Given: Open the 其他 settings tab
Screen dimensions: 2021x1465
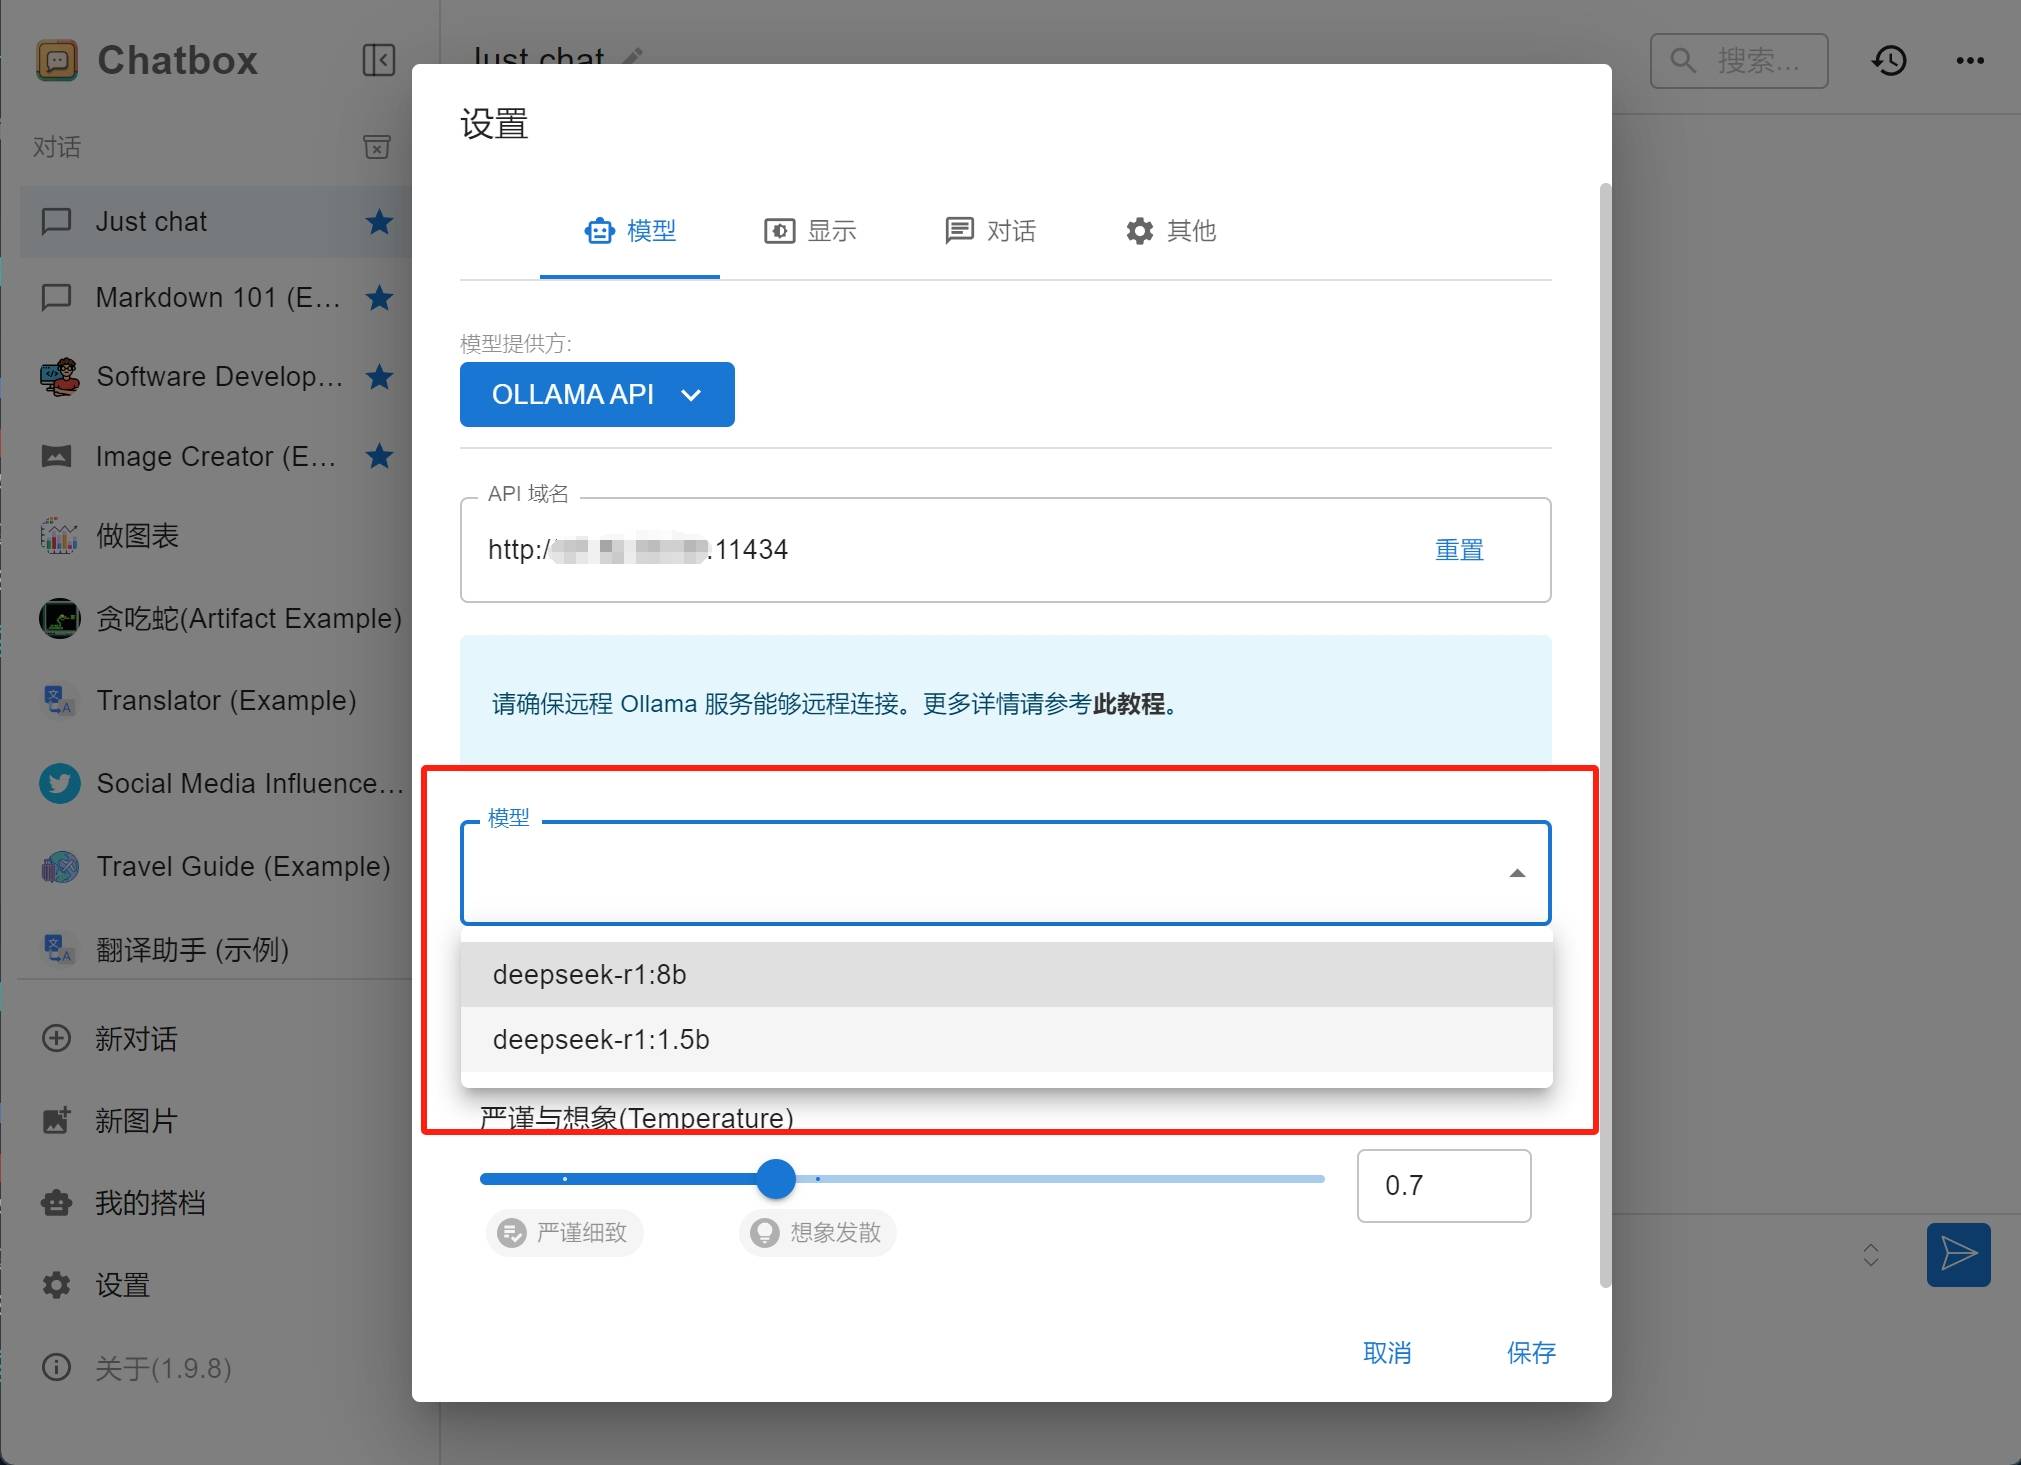Looking at the screenshot, I should pos(1170,231).
